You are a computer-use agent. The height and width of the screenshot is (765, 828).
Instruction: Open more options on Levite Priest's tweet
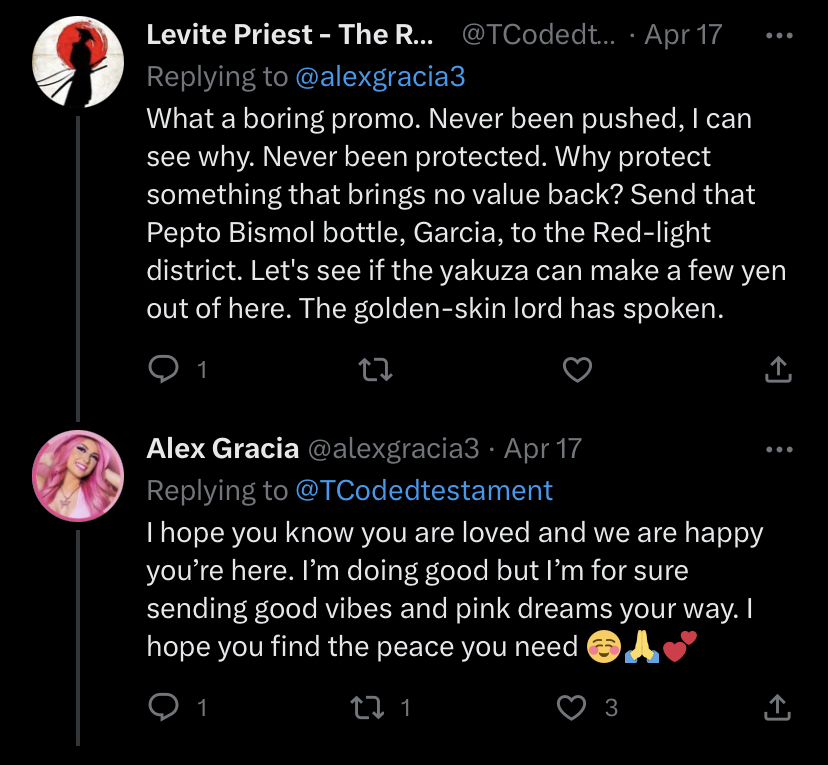778,35
